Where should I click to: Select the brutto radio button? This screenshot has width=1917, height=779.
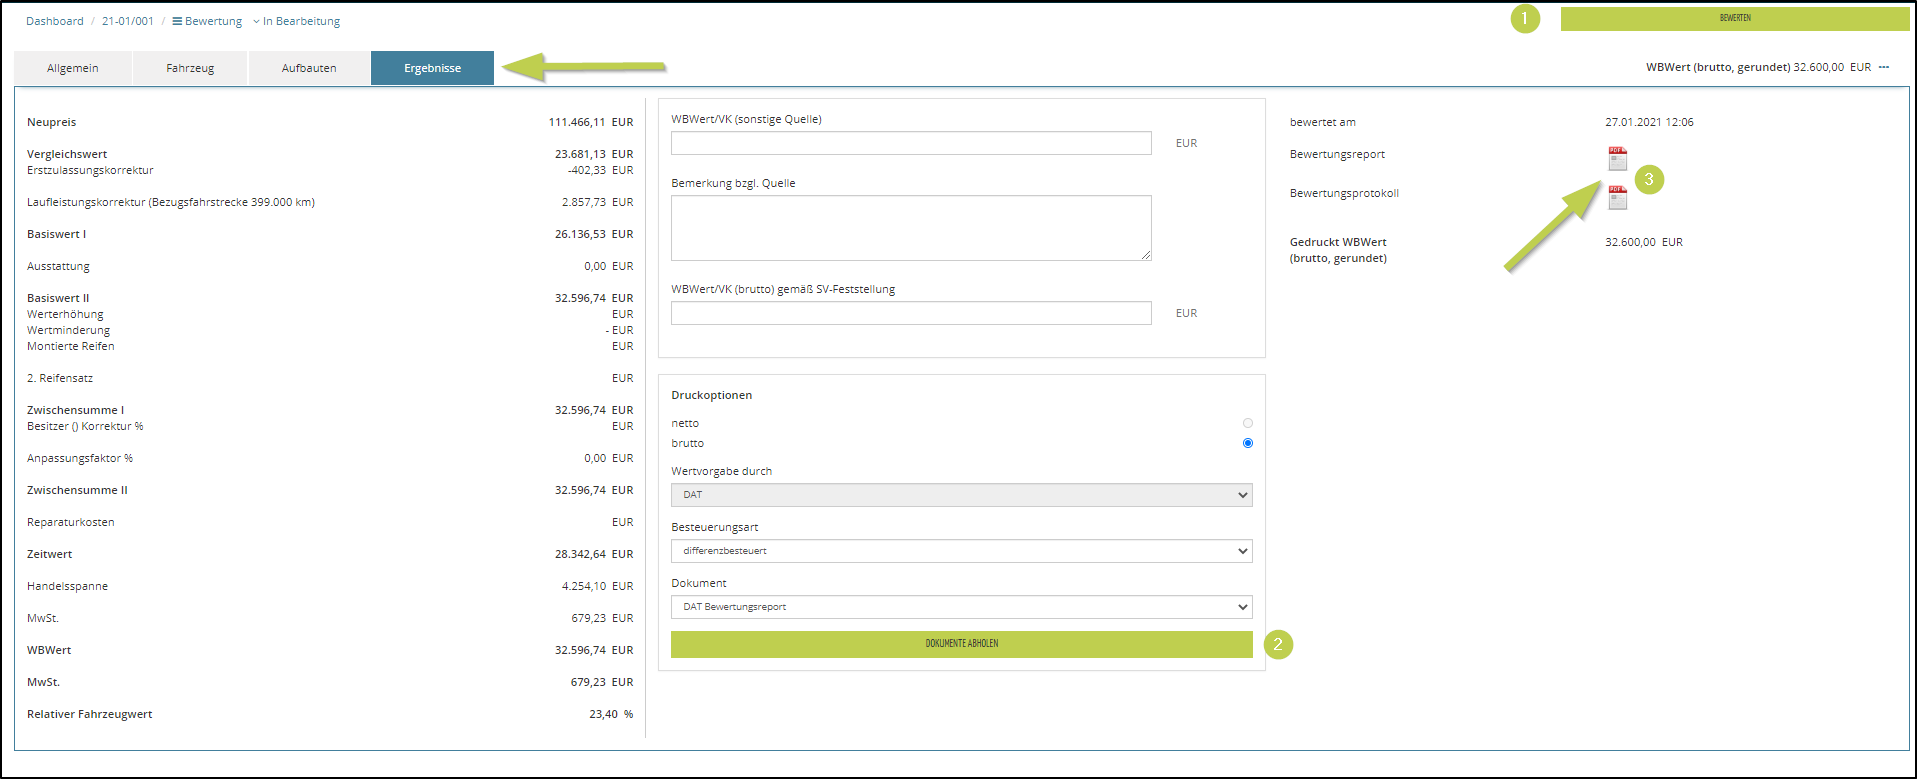[1247, 443]
